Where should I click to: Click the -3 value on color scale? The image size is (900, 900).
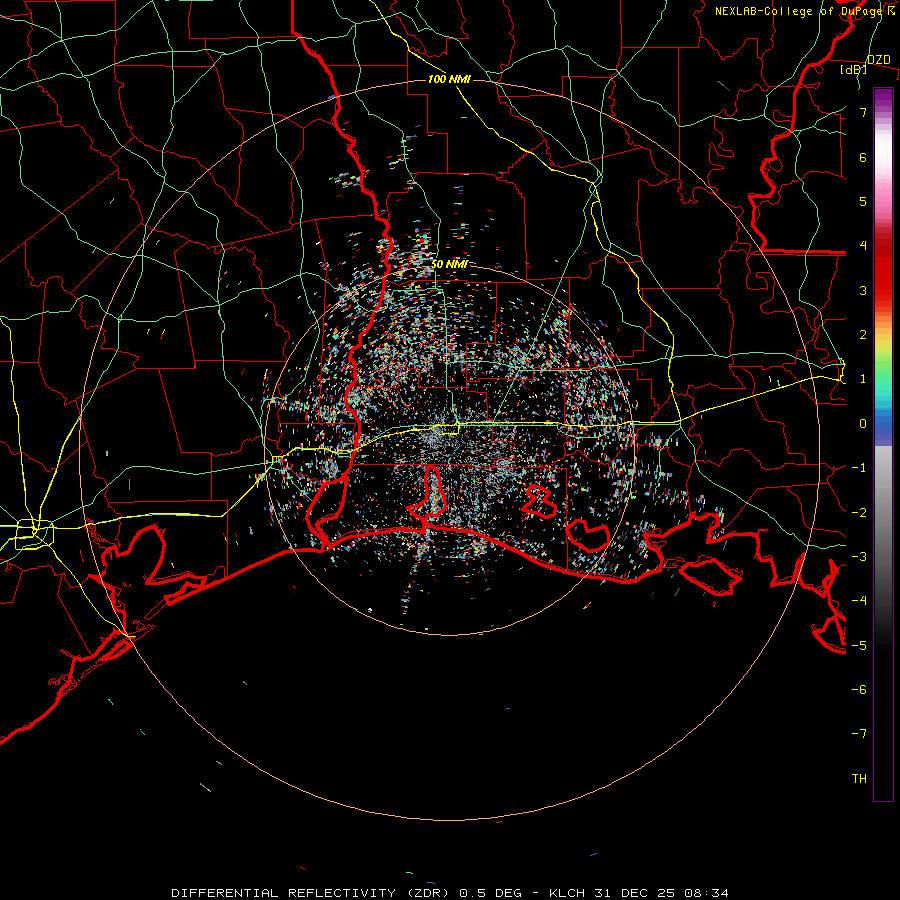(859, 556)
